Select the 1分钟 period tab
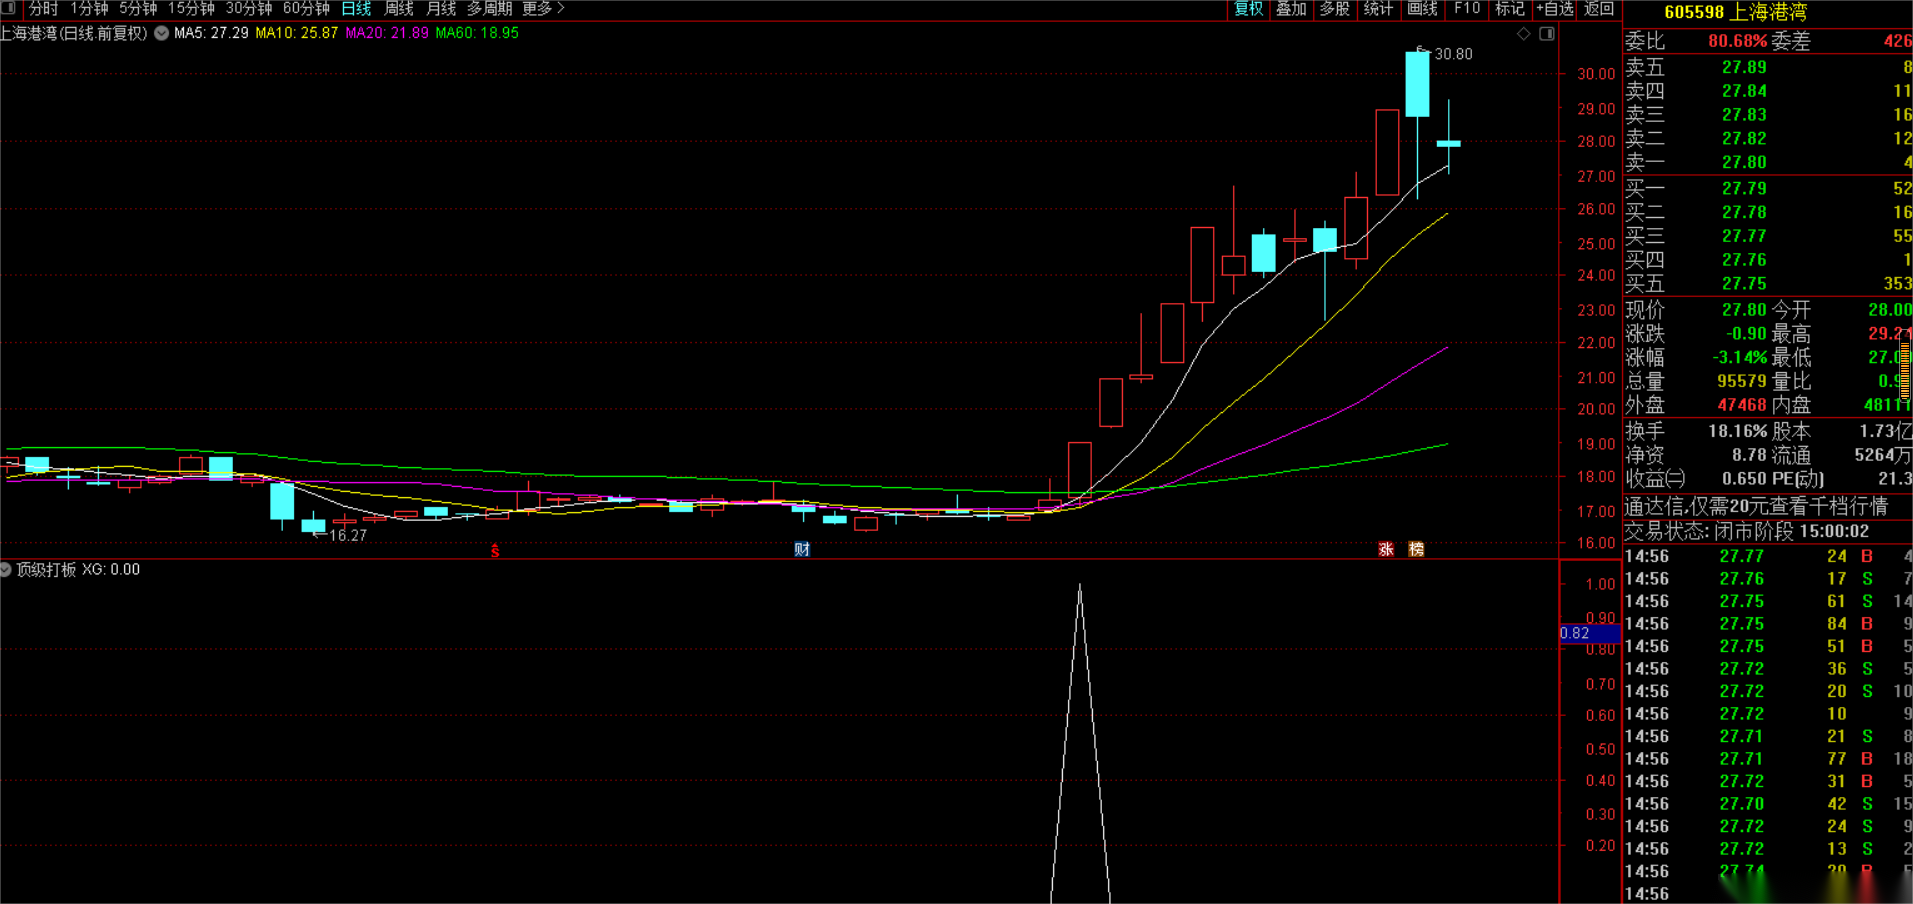This screenshot has width=1913, height=904. pyautogui.click(x=88, y=9)
